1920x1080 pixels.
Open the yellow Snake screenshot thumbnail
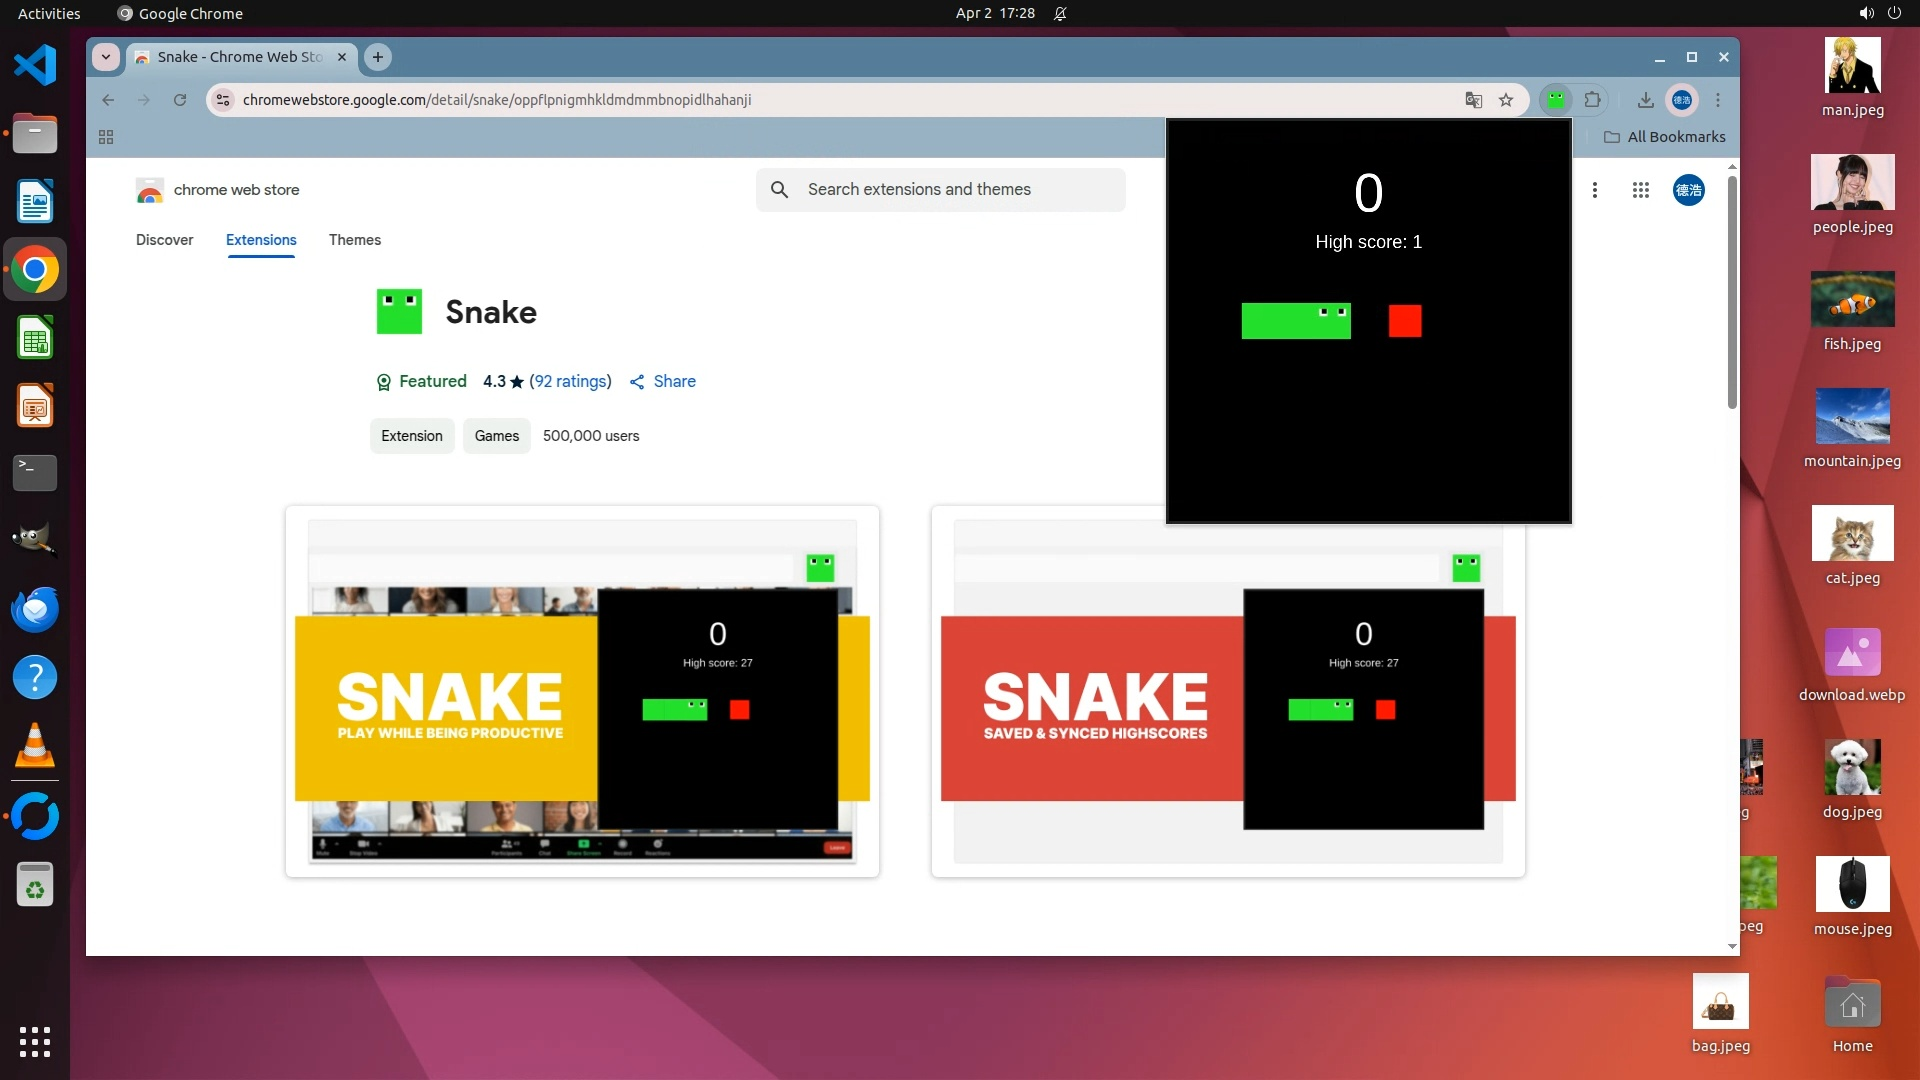tap(582, 691)
